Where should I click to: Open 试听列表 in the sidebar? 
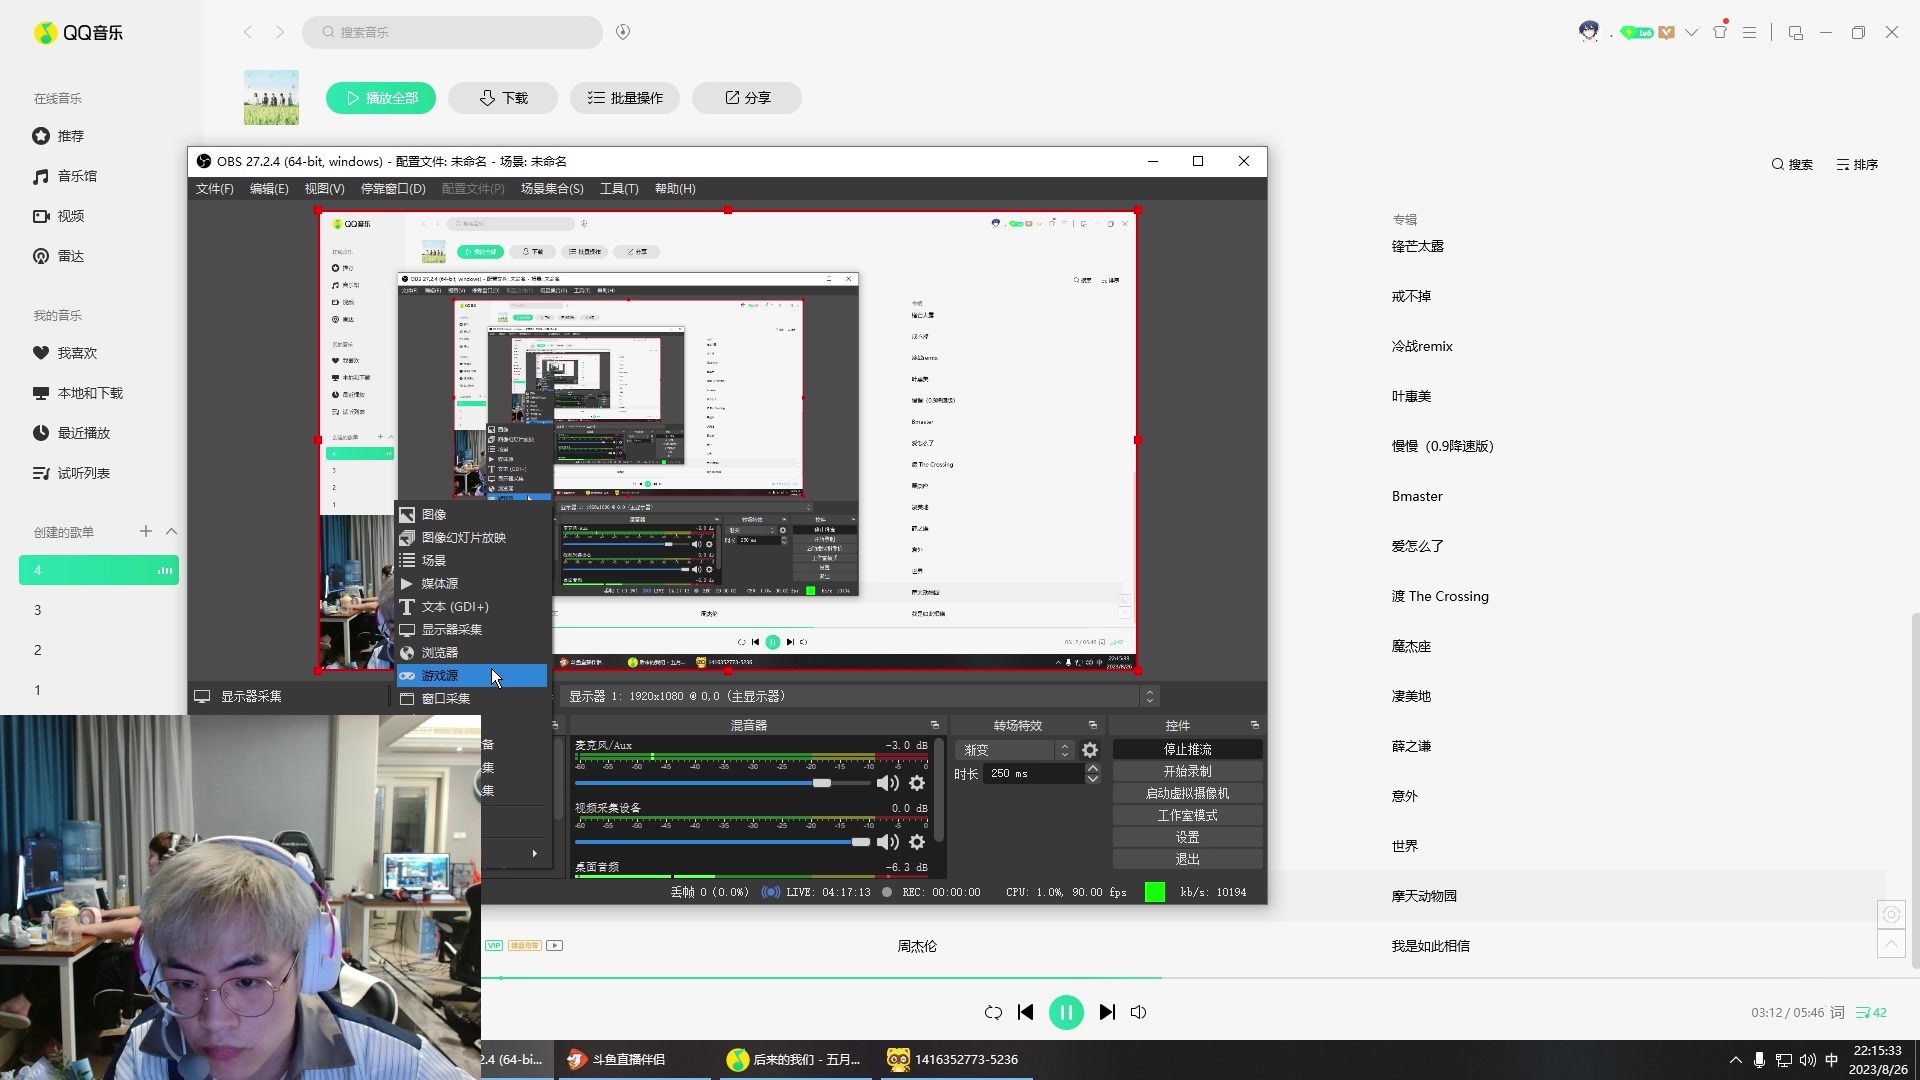tap(71, 473)
